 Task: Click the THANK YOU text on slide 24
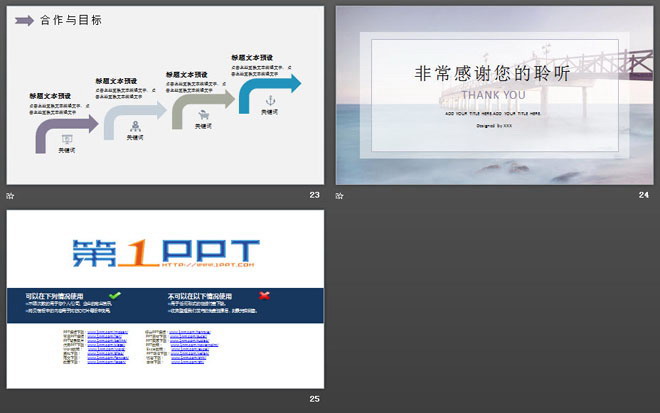(493, 95)
